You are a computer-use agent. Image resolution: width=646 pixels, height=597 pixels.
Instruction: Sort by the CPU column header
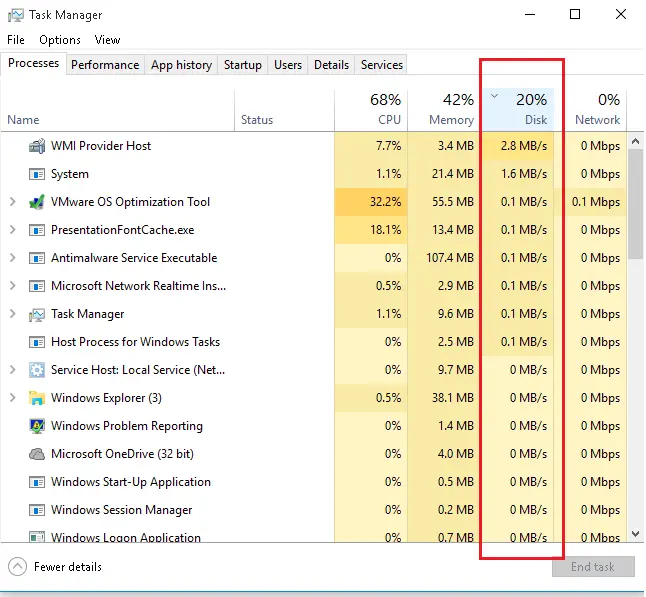point(371,110)
